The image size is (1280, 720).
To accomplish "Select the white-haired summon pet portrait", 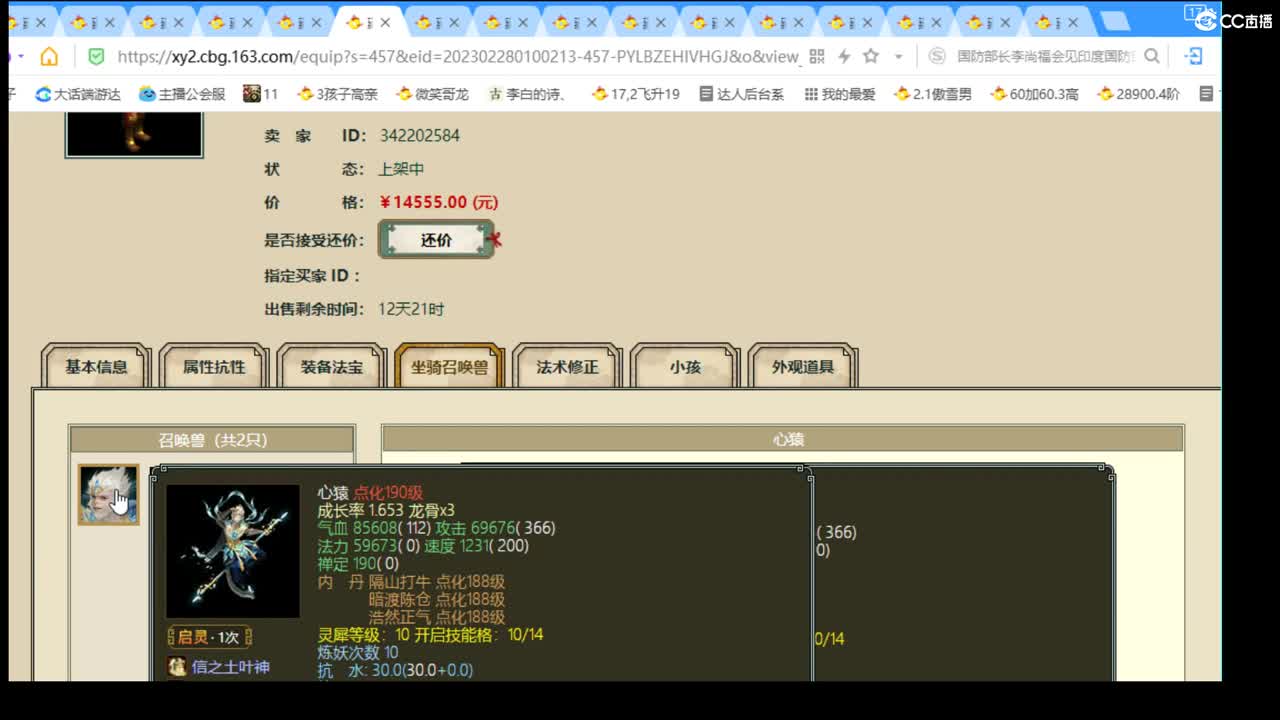I will (x=109, y=495).
